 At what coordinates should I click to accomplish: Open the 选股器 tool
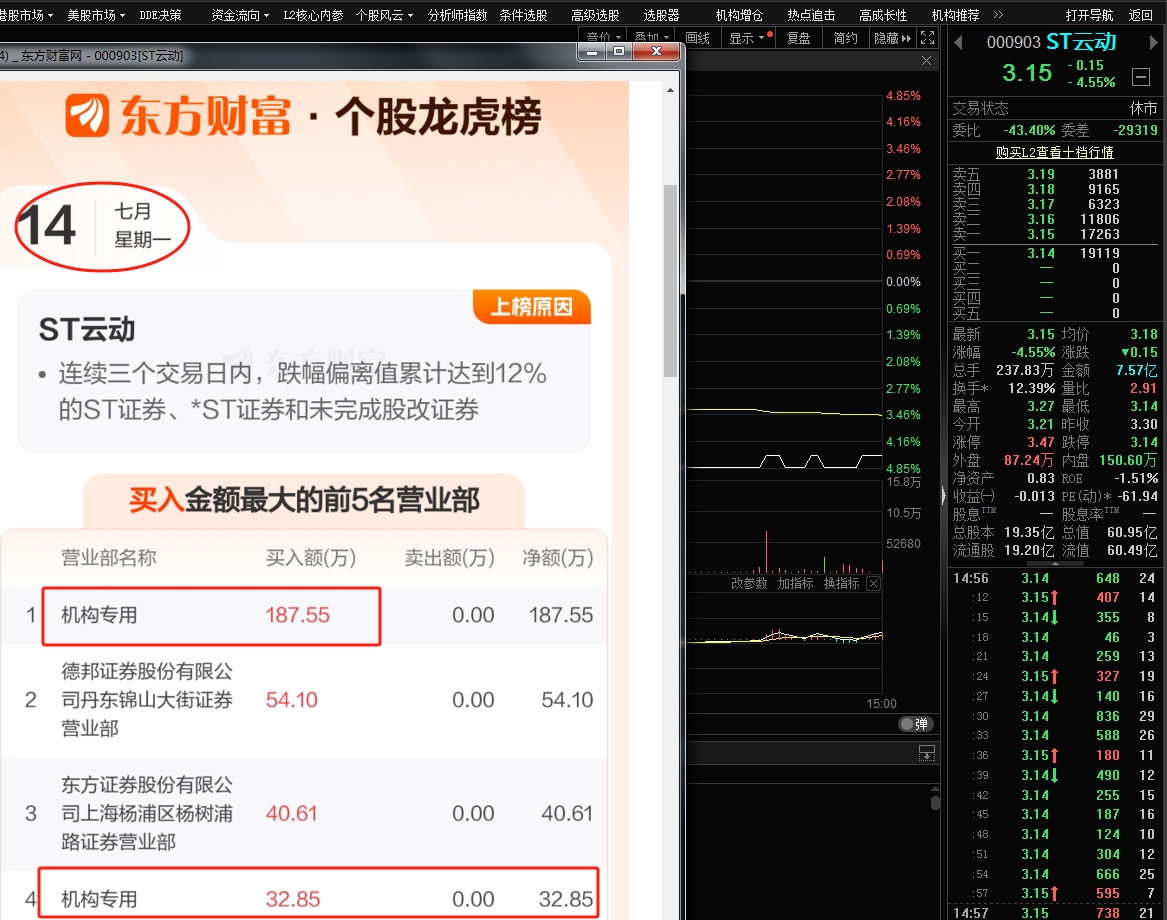[x=661, y=15]
